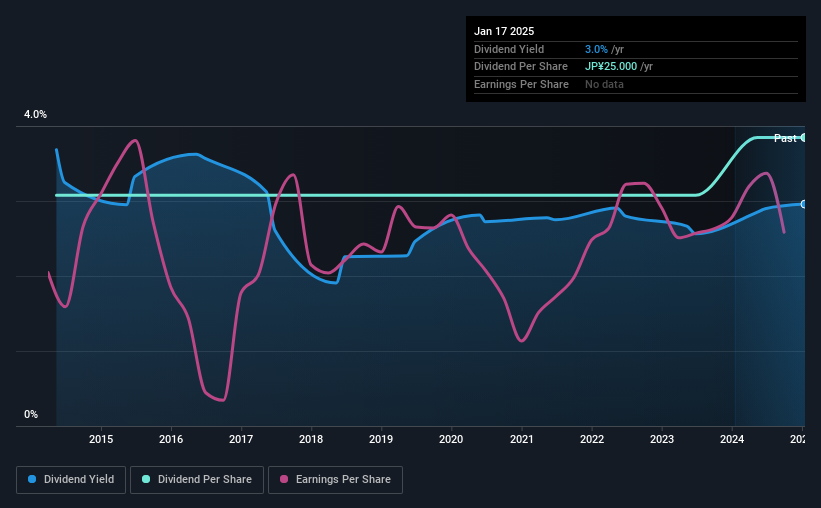Click the 4.0% y-axis label
This screenshot has width=821, height=508.
tap(35, 114)
